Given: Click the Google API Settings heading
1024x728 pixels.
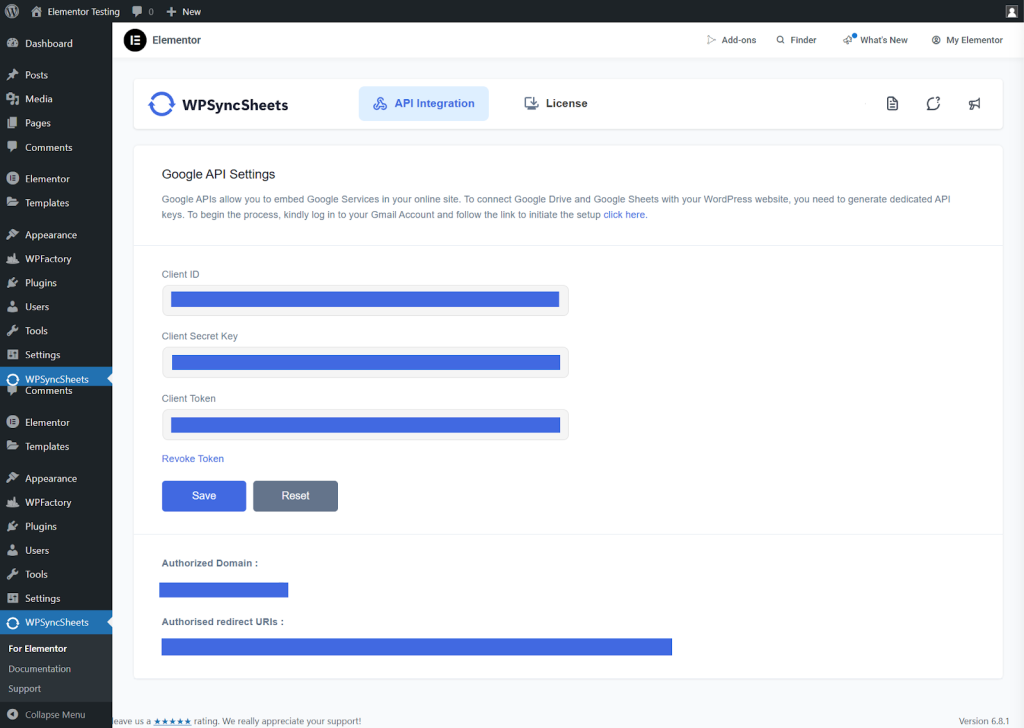Looking at the screenshot, I should [218, 174].
